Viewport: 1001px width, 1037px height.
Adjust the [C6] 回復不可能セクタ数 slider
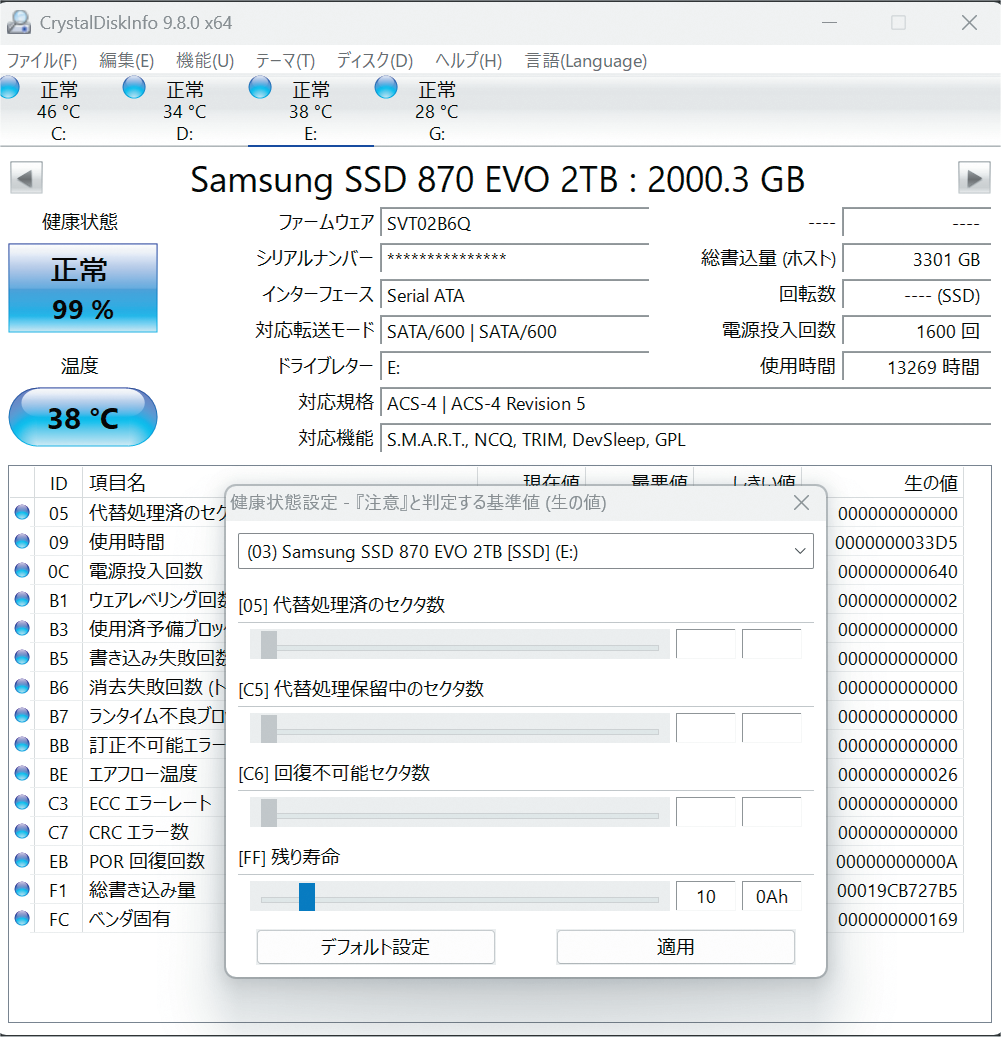(460, 813)
